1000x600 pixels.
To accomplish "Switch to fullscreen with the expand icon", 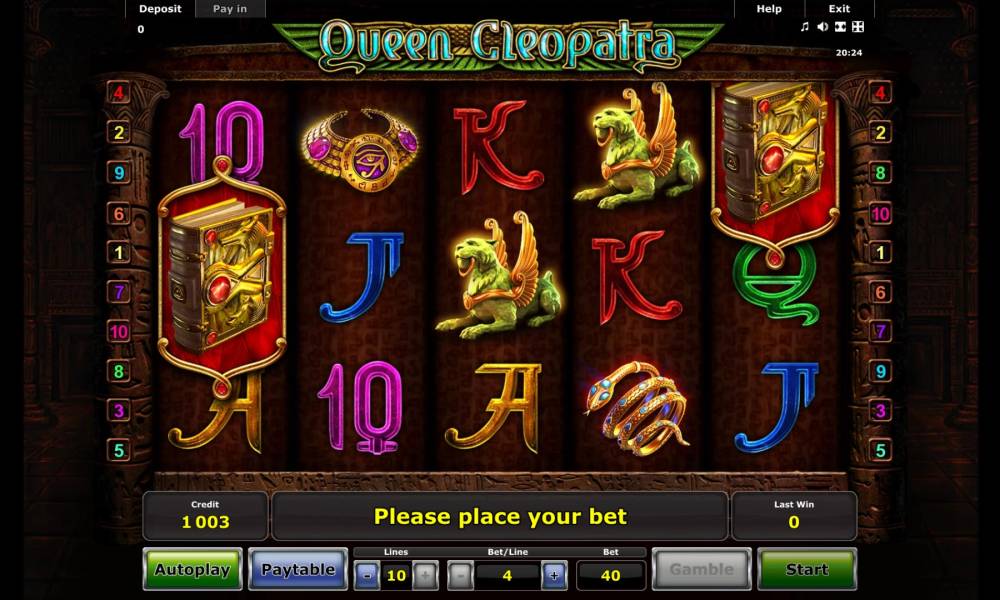I will [x=858, y=27].
